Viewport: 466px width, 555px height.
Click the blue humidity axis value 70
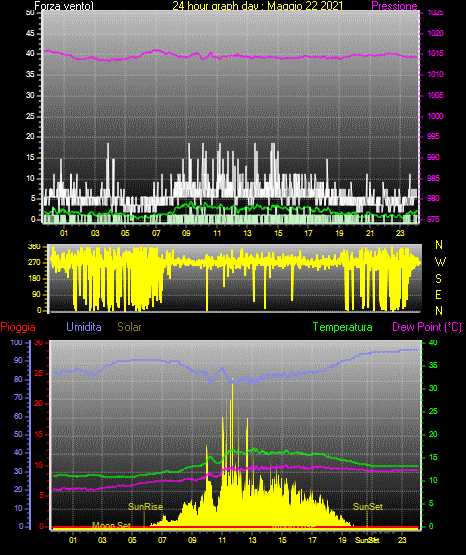pos(18,397)
